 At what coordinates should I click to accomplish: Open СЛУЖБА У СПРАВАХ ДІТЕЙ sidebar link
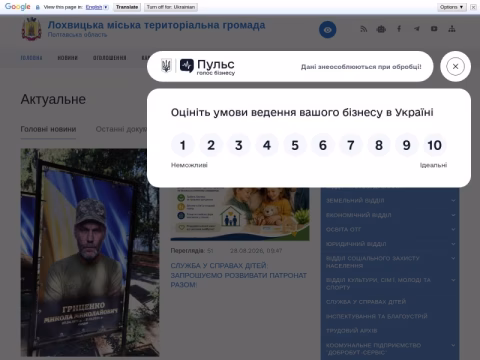pos(366,302)
